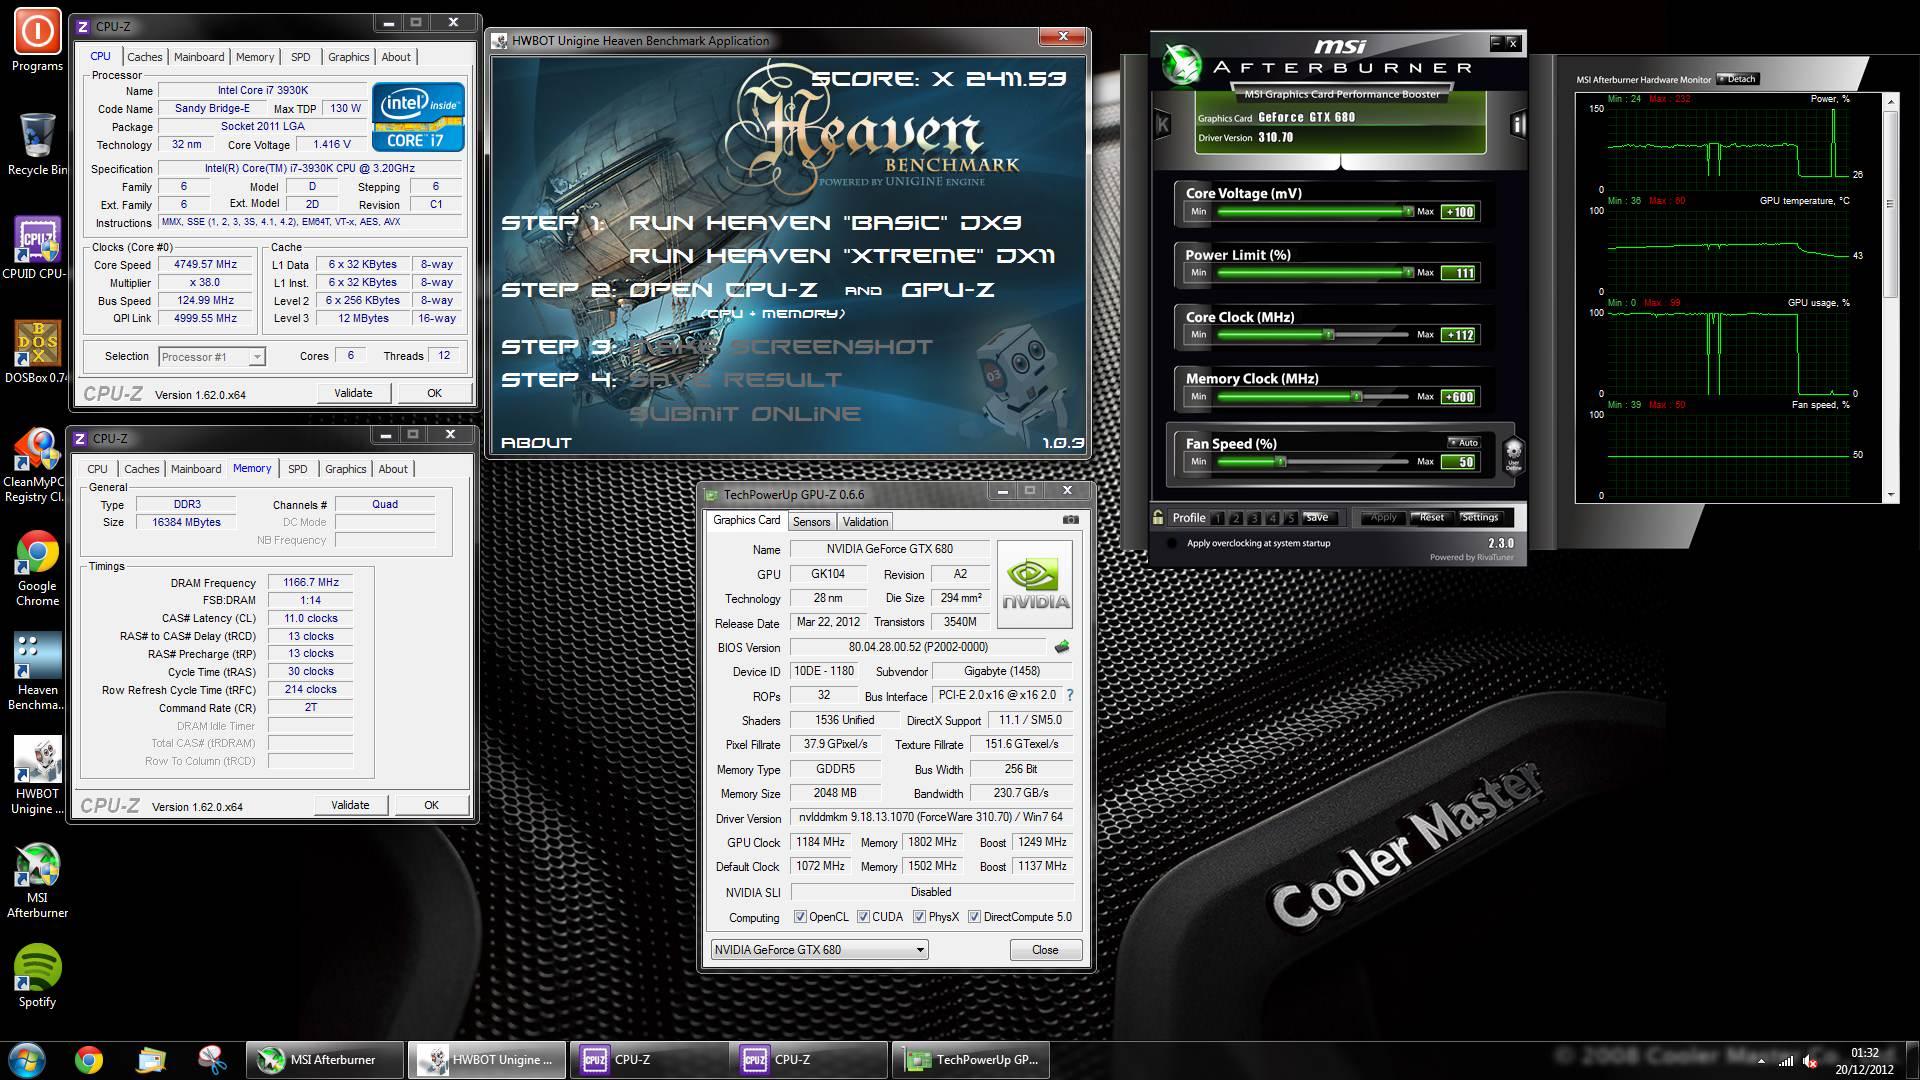This screenshot has height=1080, width=1920.
Task: Click the Core Clock slider handle
Action: tap(1329, 335)
